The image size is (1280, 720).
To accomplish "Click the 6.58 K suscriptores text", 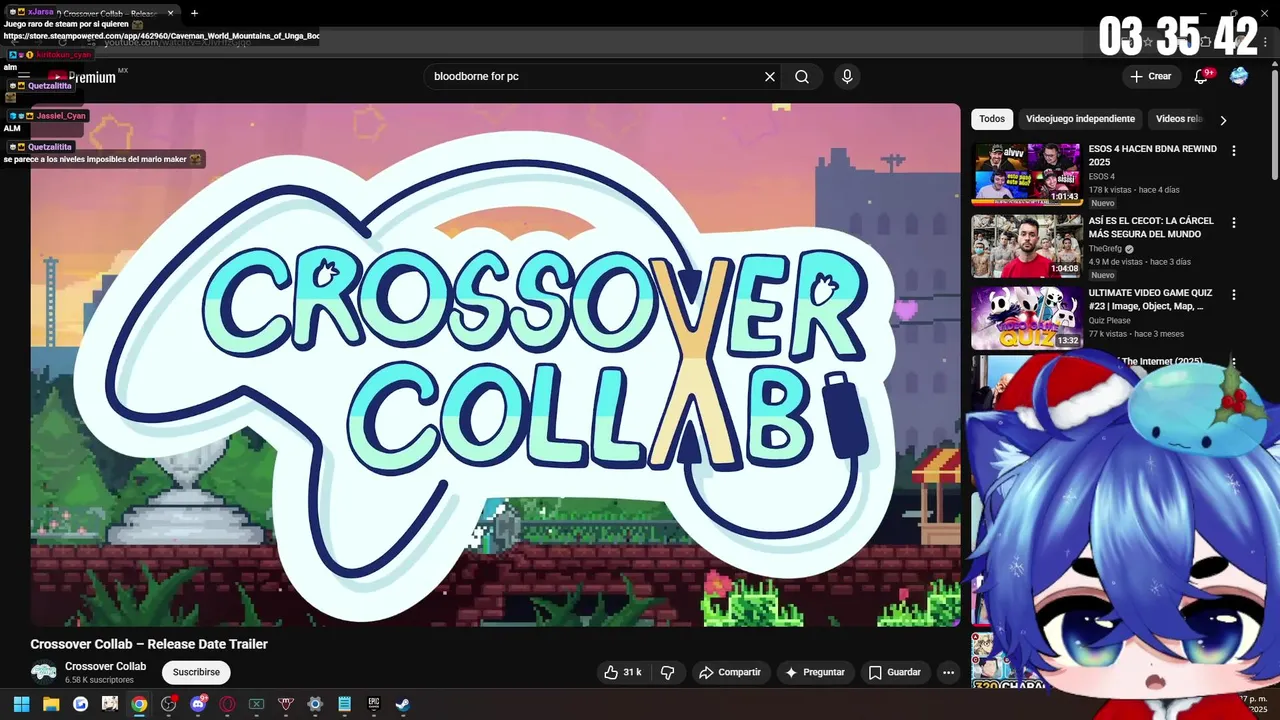I will [x=99, y=680].
